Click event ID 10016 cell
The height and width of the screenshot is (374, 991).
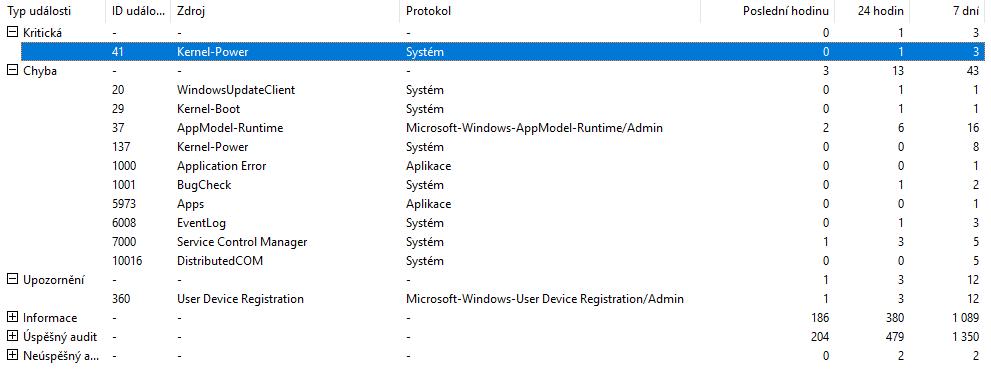126,260
